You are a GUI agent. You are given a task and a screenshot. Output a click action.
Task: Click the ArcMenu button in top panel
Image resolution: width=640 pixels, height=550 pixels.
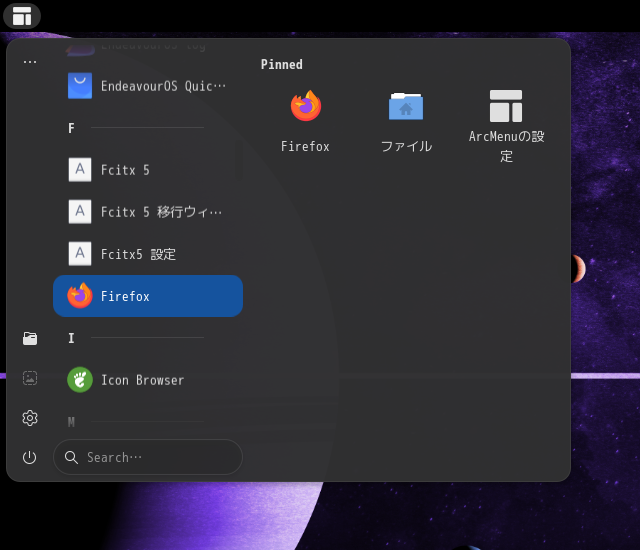point(22,16)
